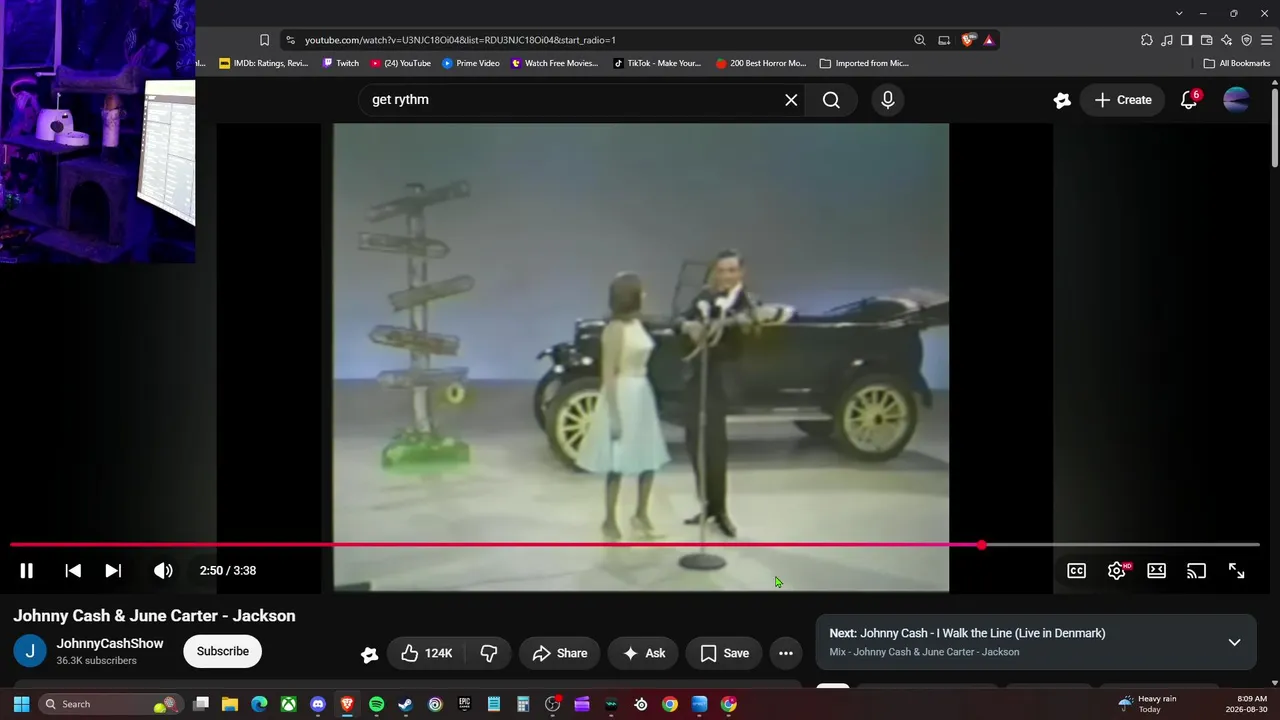Click the Ask button below the video

click(644, 653)
